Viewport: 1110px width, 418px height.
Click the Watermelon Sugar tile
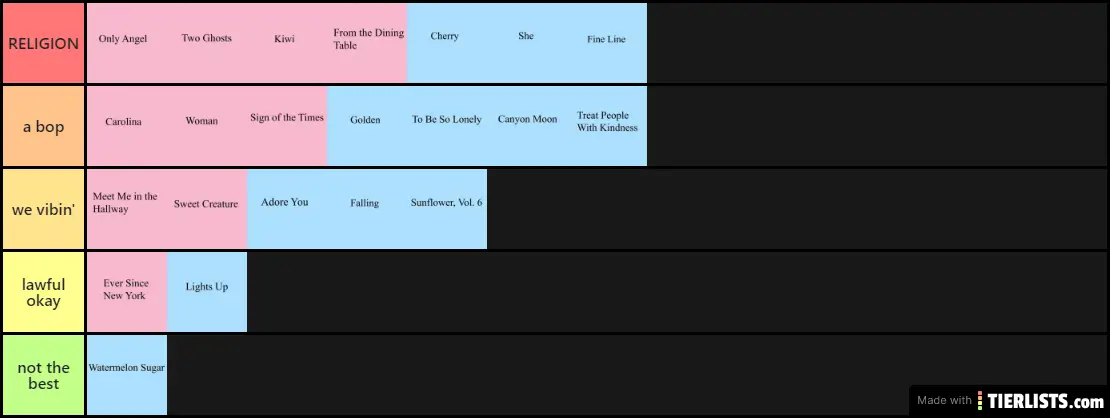pos(127,375)
